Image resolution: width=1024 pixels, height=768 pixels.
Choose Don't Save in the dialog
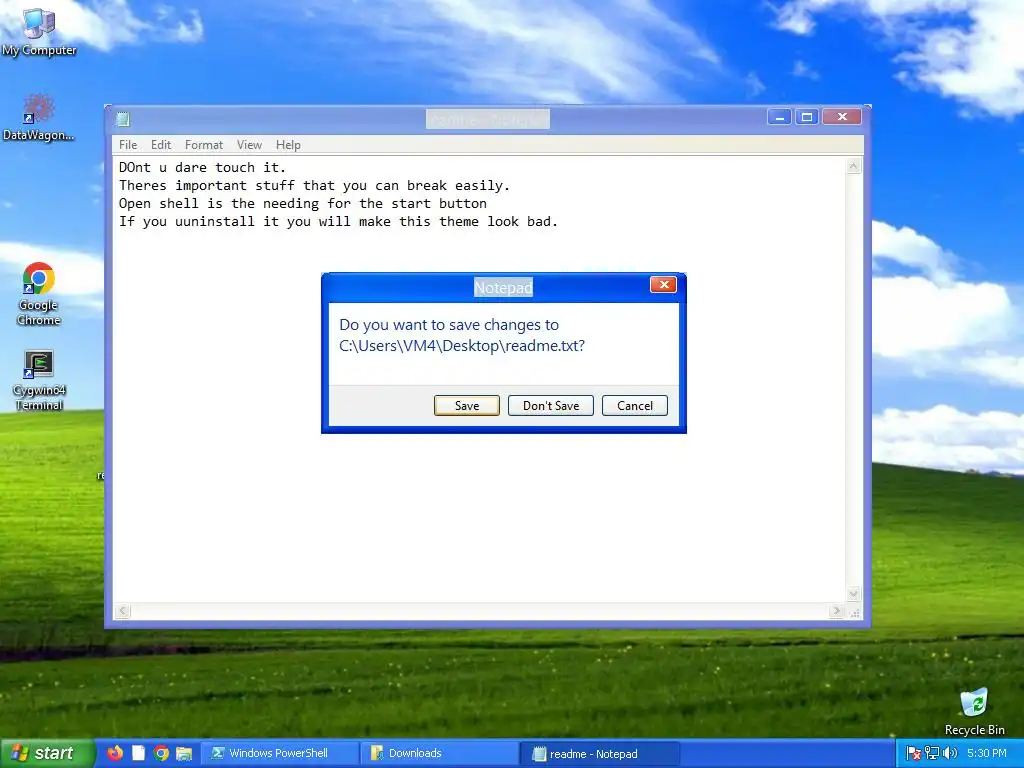click(551, 406)
